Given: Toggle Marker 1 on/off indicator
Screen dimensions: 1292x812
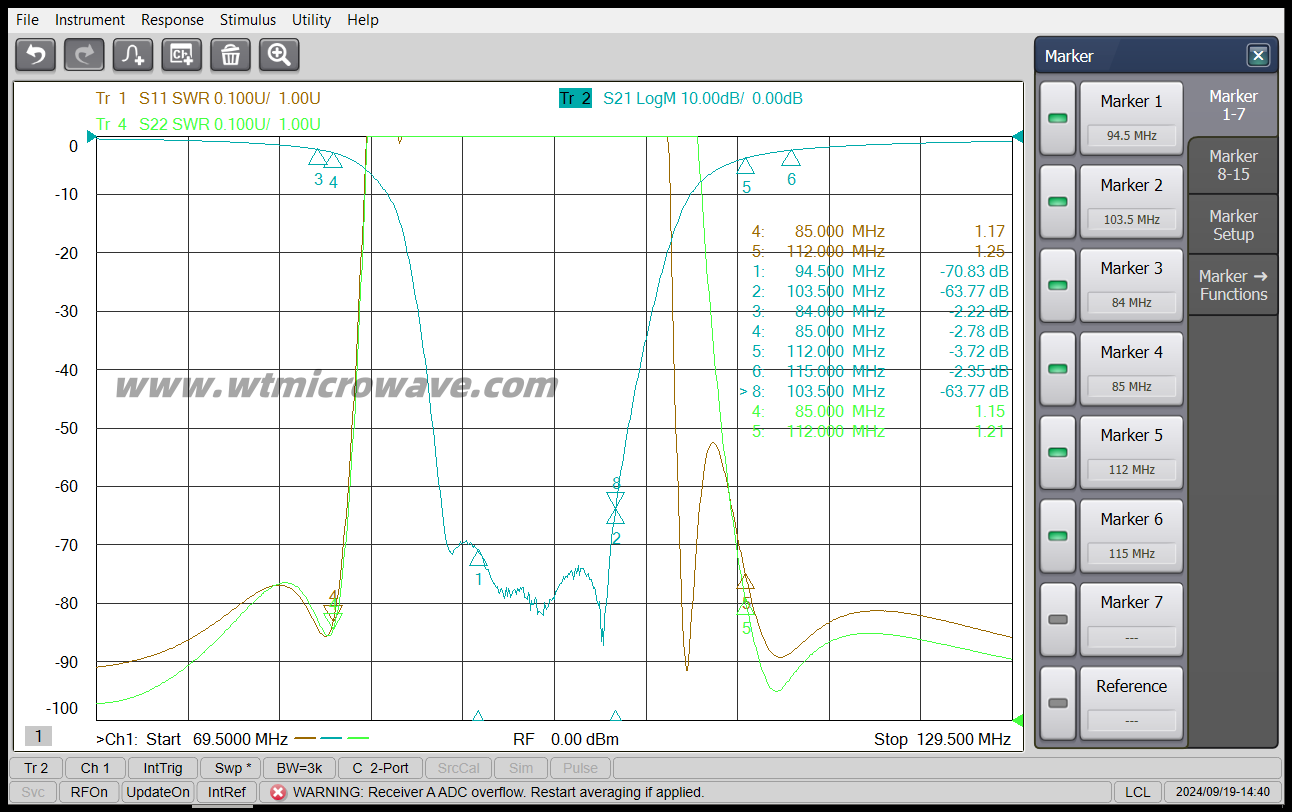Looking at the screenshot, I should coord(1057,118).
